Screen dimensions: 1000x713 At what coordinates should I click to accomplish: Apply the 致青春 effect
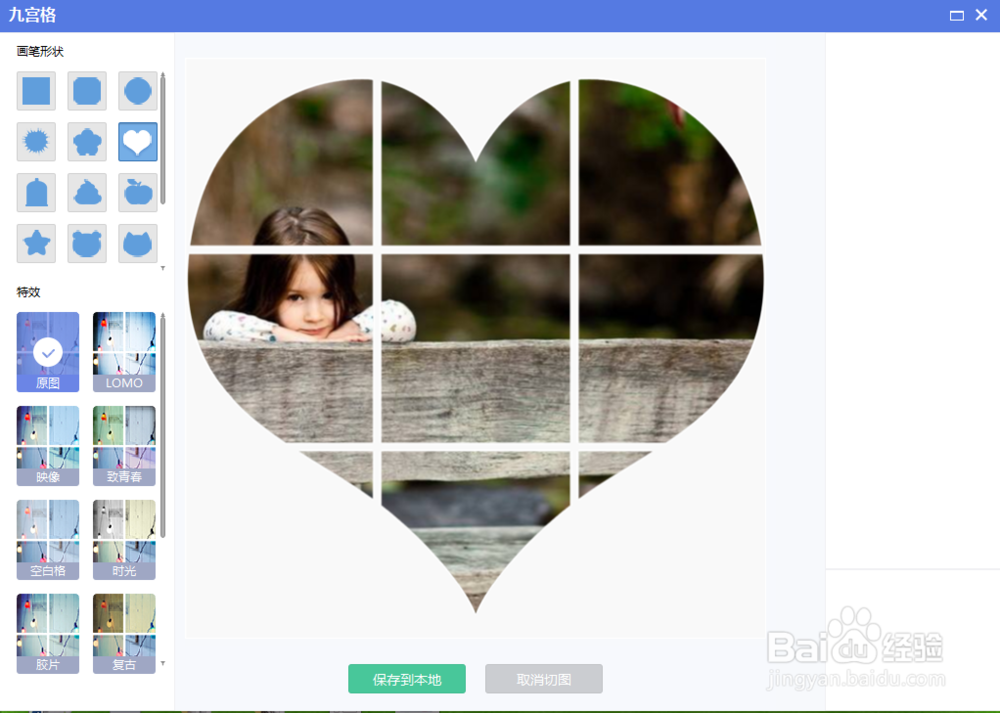(x=124, y=446)
